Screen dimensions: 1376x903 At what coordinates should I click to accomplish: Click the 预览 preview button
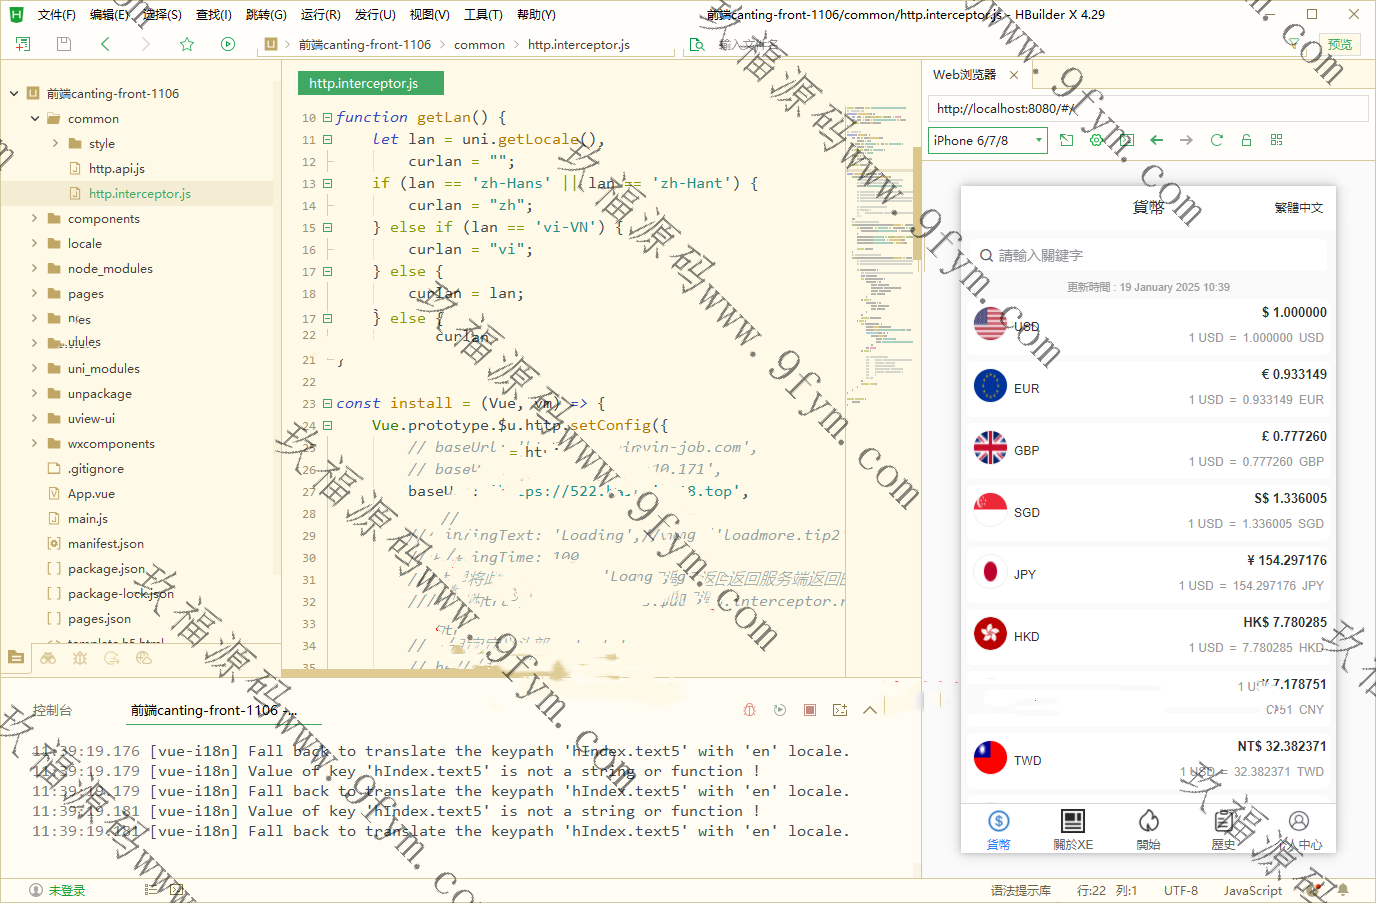[x=1339, y=44]
